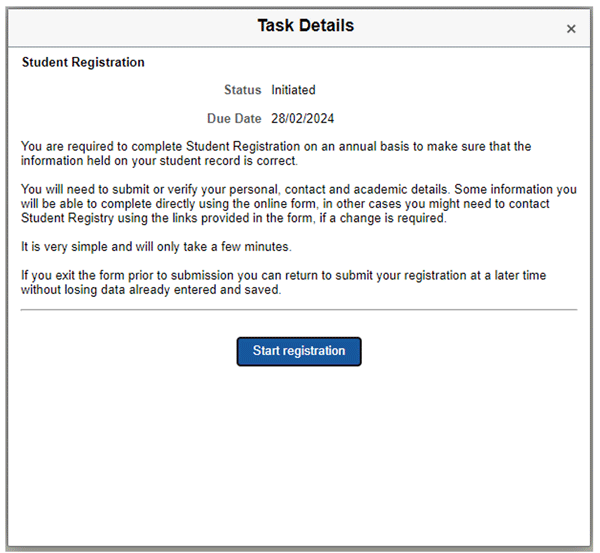Screen dimensions: 600x553
Task: Click the Student Registration heading
Action: point(83,62)
